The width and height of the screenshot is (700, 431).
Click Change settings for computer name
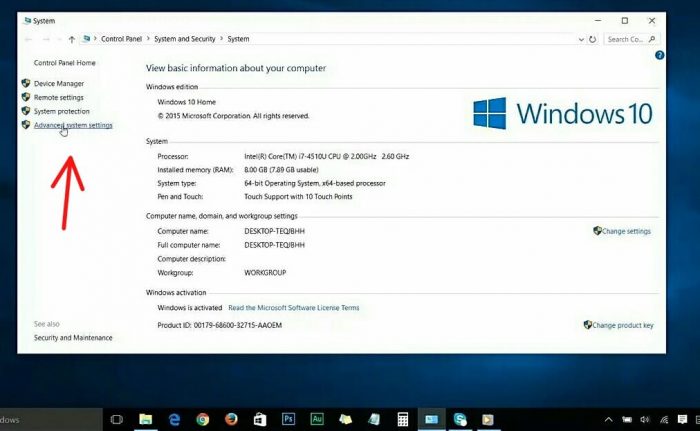(626, 231)
